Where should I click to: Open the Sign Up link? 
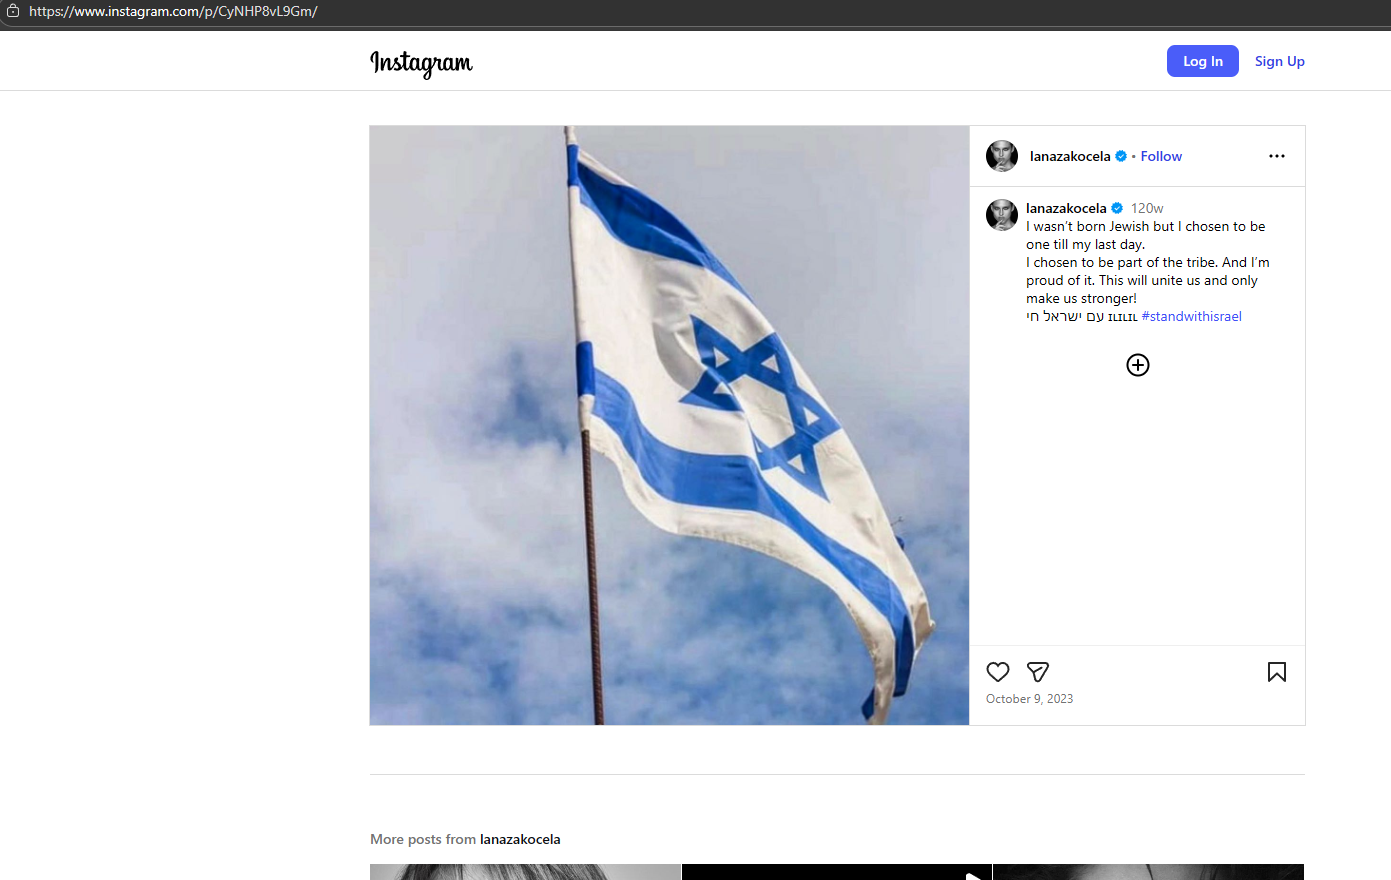[1280, 61]
